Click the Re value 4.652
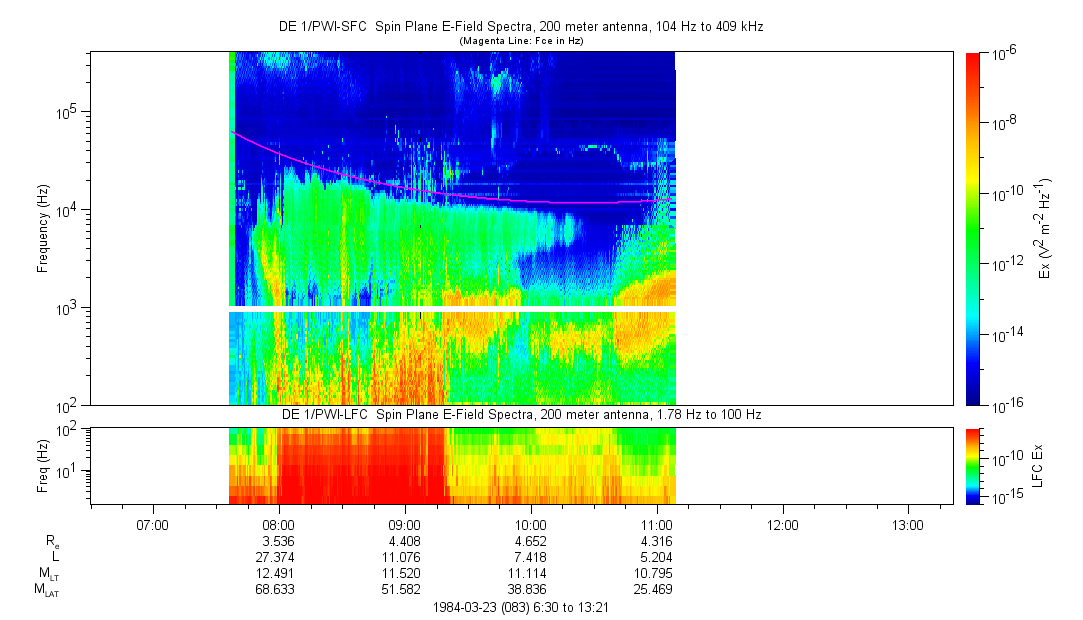The height and width of the screenshot is (620, 1083). 530,541
